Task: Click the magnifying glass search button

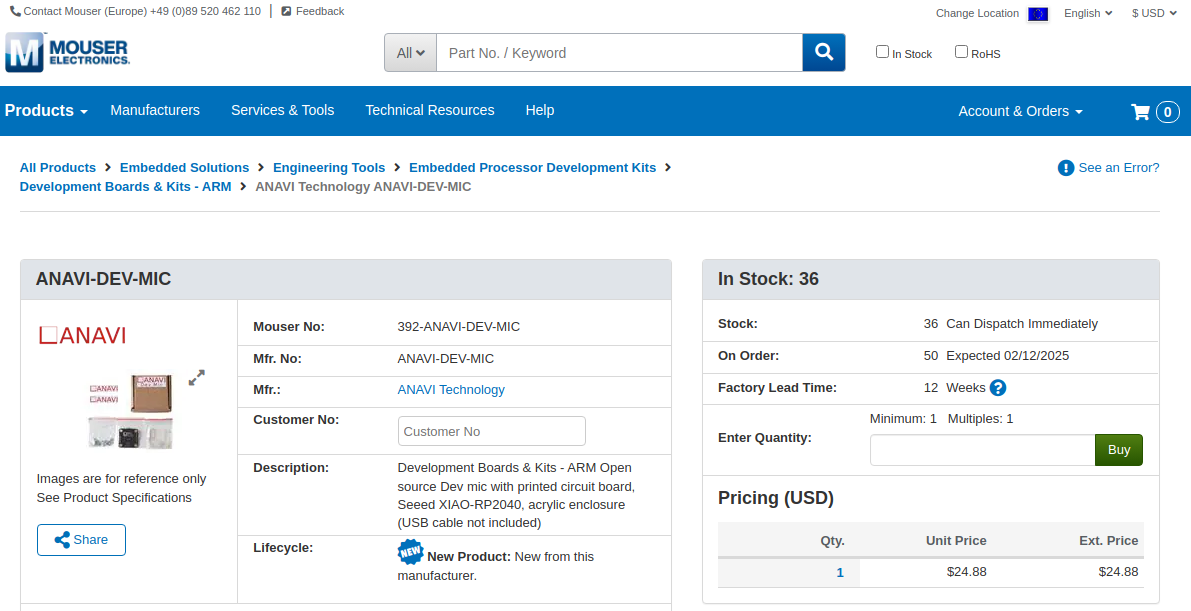Action: (823, 53)
